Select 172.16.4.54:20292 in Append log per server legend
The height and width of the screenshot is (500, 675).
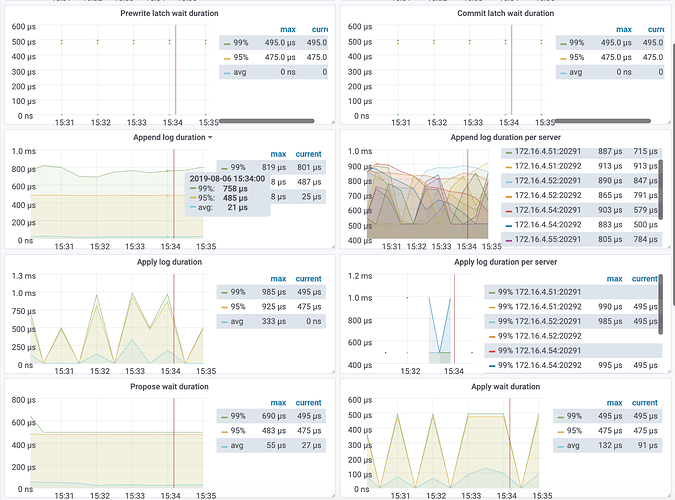click(x=548, y=225)
